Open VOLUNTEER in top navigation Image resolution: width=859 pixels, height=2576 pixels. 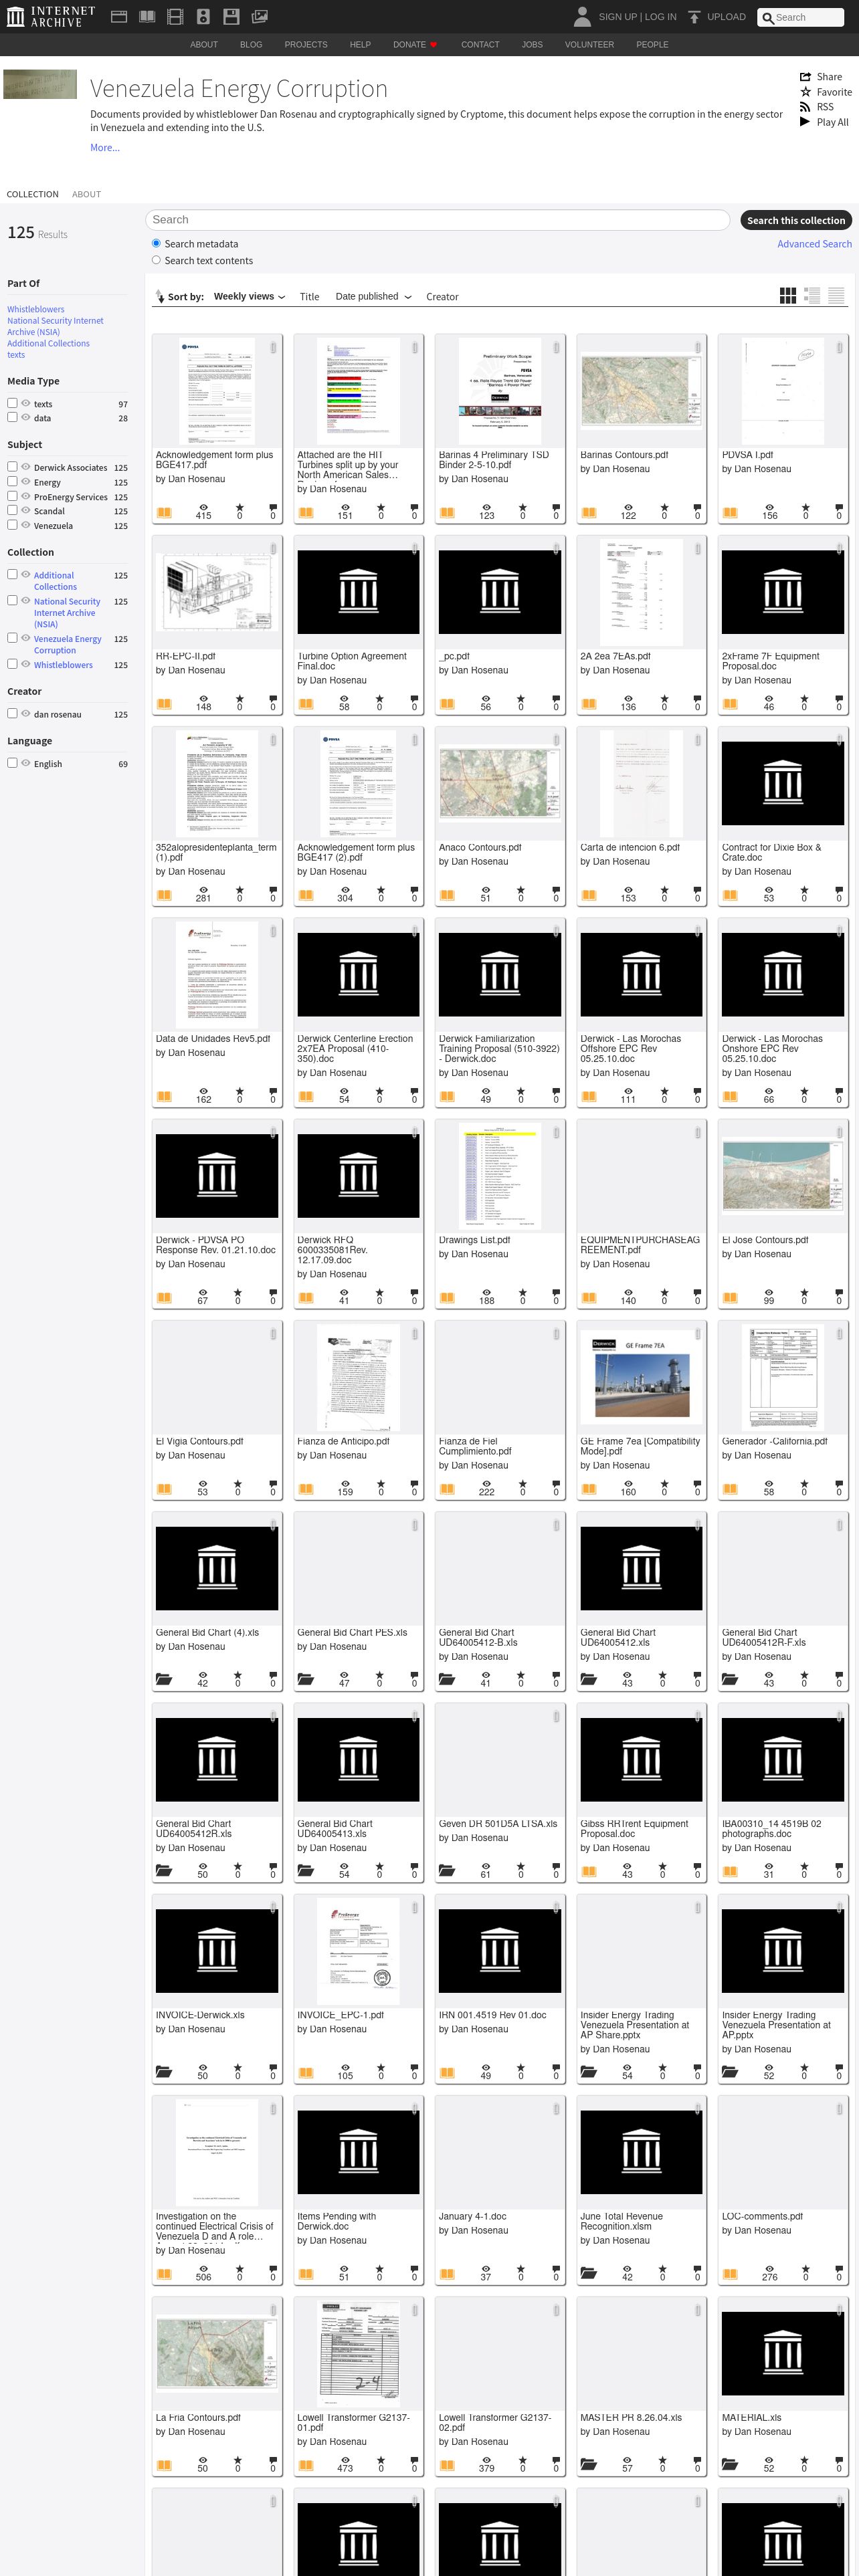tap(589, 45)
